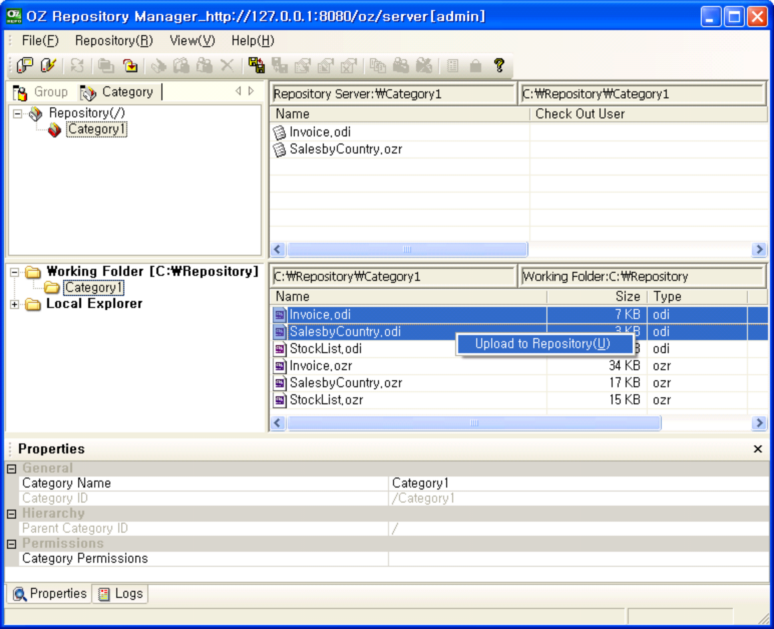Select Invoice.odi in working folder list

click(320, 315)
